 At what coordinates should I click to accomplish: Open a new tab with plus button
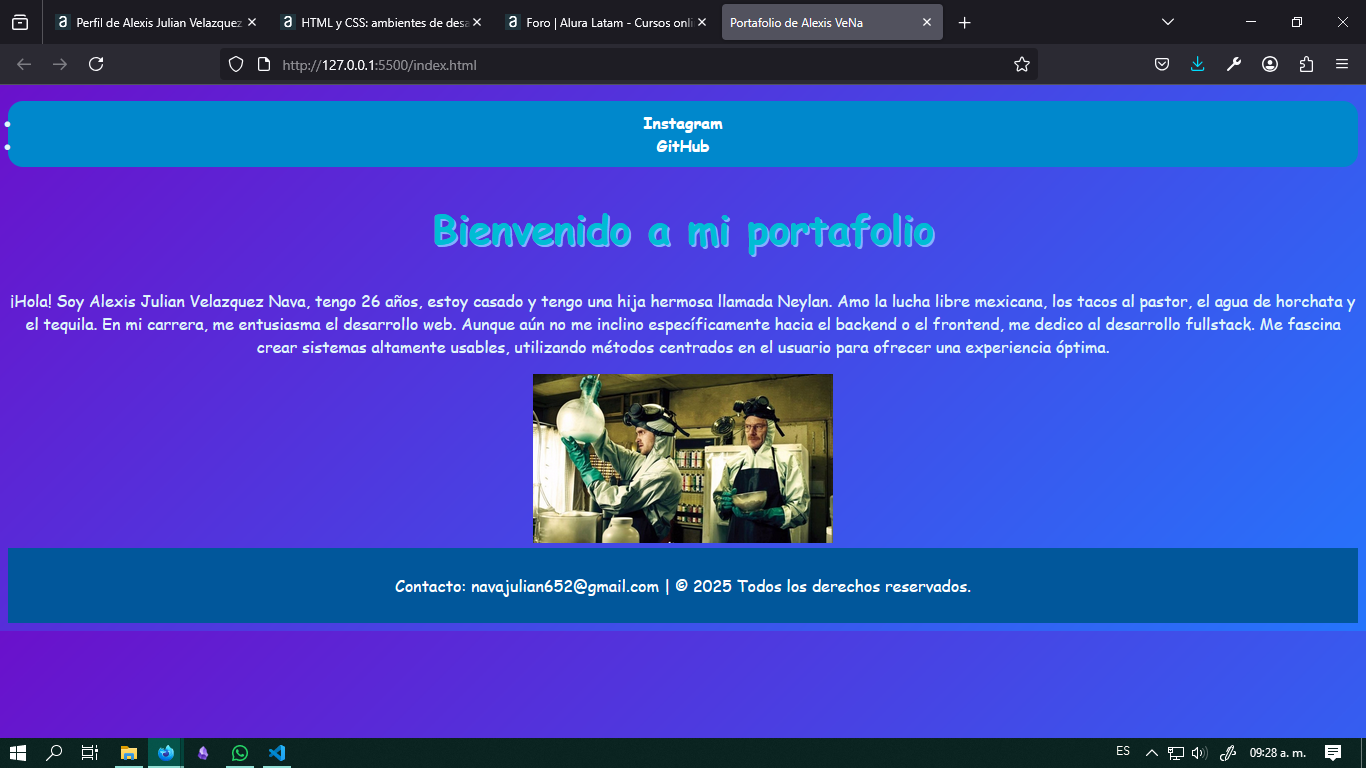coord(964,22)
